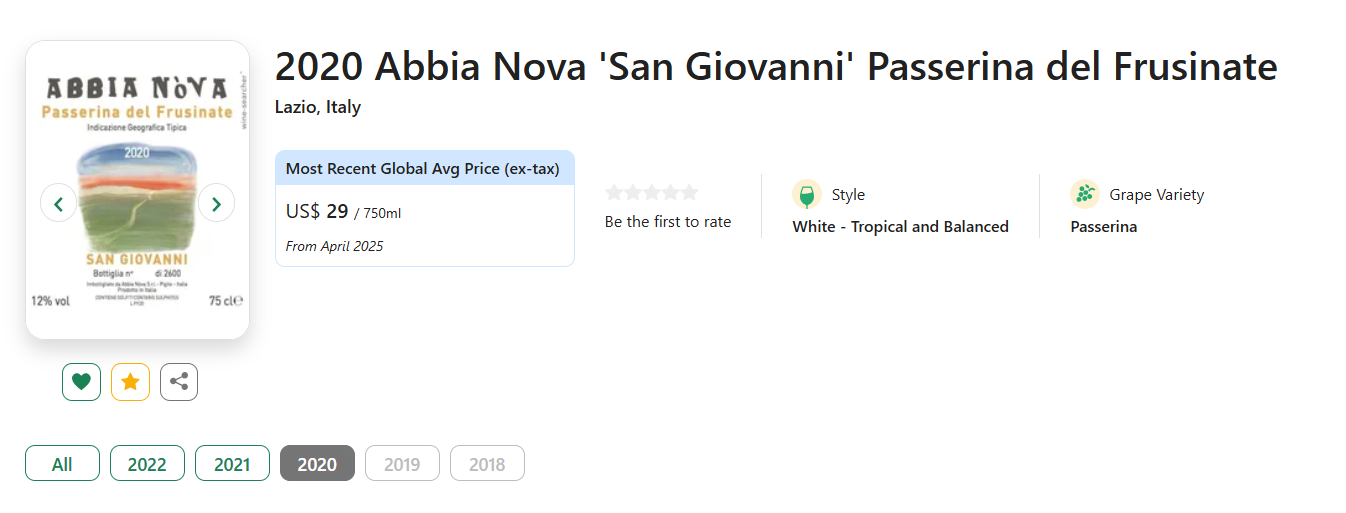Screen dimensions: 1346x513
Task: Show next label image with right arrow
Action: tap(216, 203)
